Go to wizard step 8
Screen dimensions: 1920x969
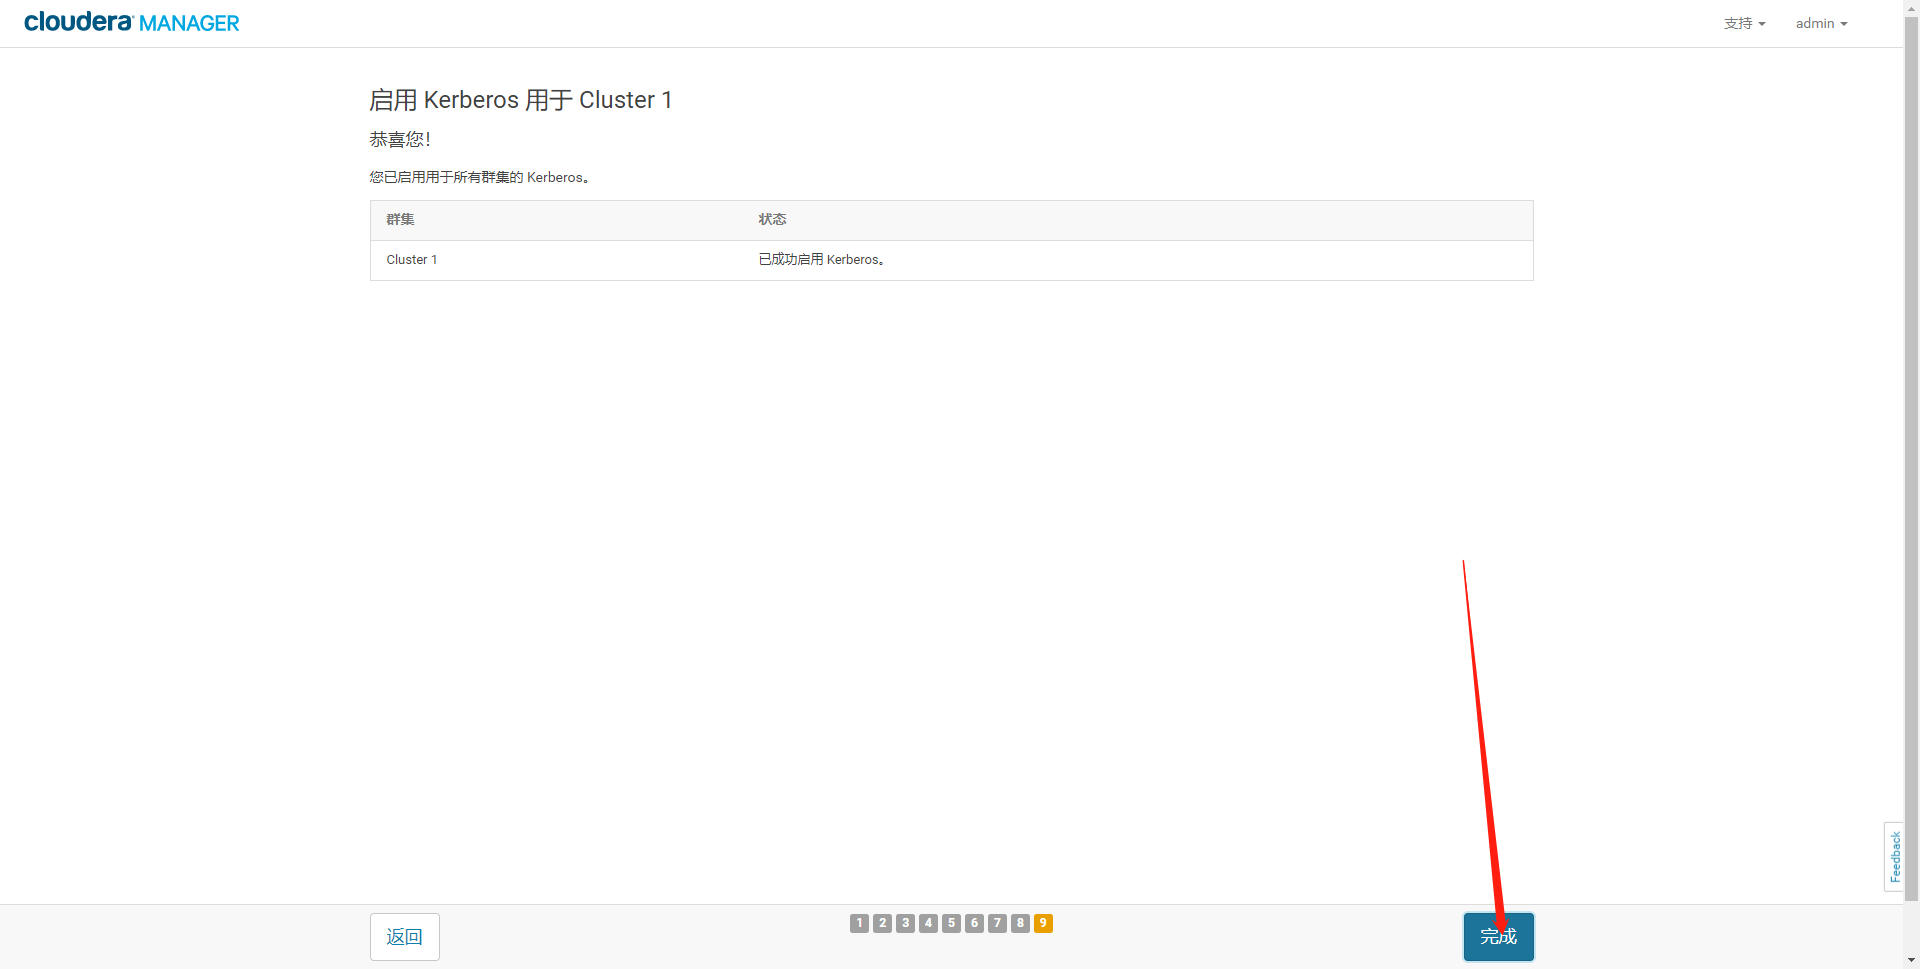1020,923
